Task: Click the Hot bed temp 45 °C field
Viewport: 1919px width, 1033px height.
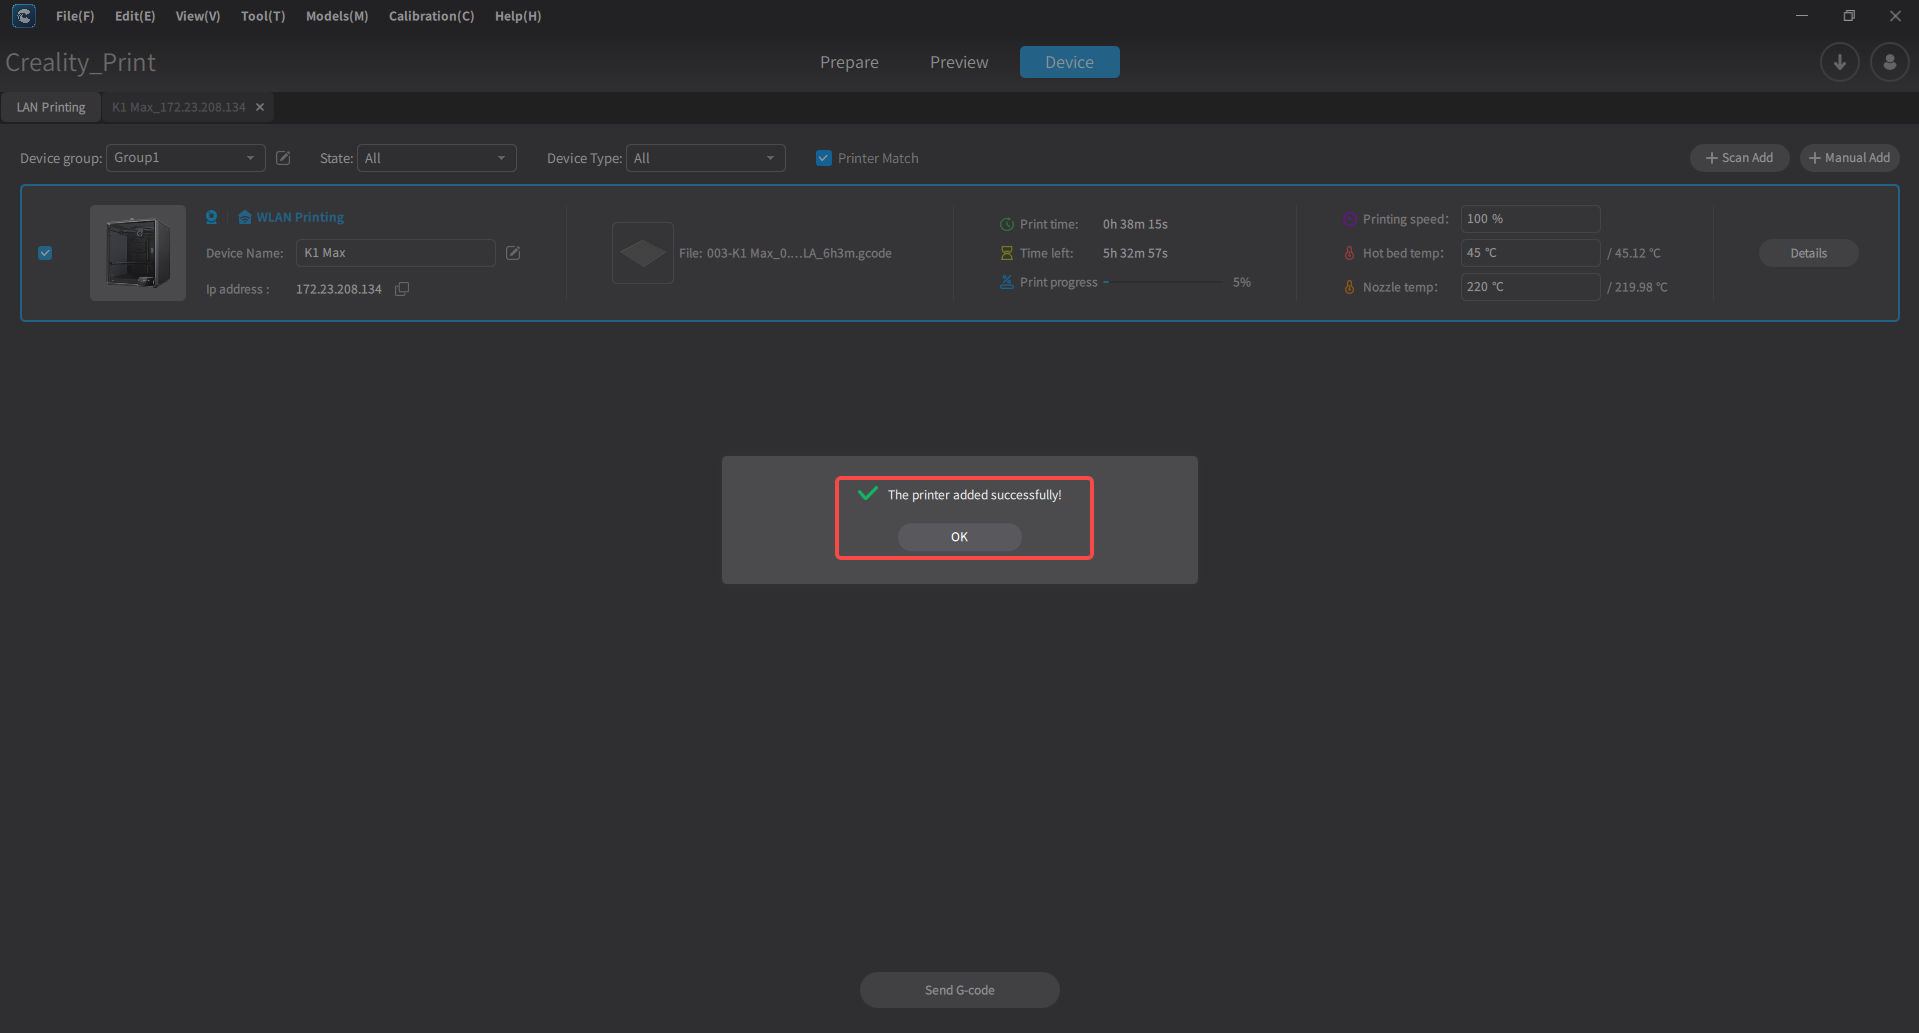Action: click(x=1530, y=253)
